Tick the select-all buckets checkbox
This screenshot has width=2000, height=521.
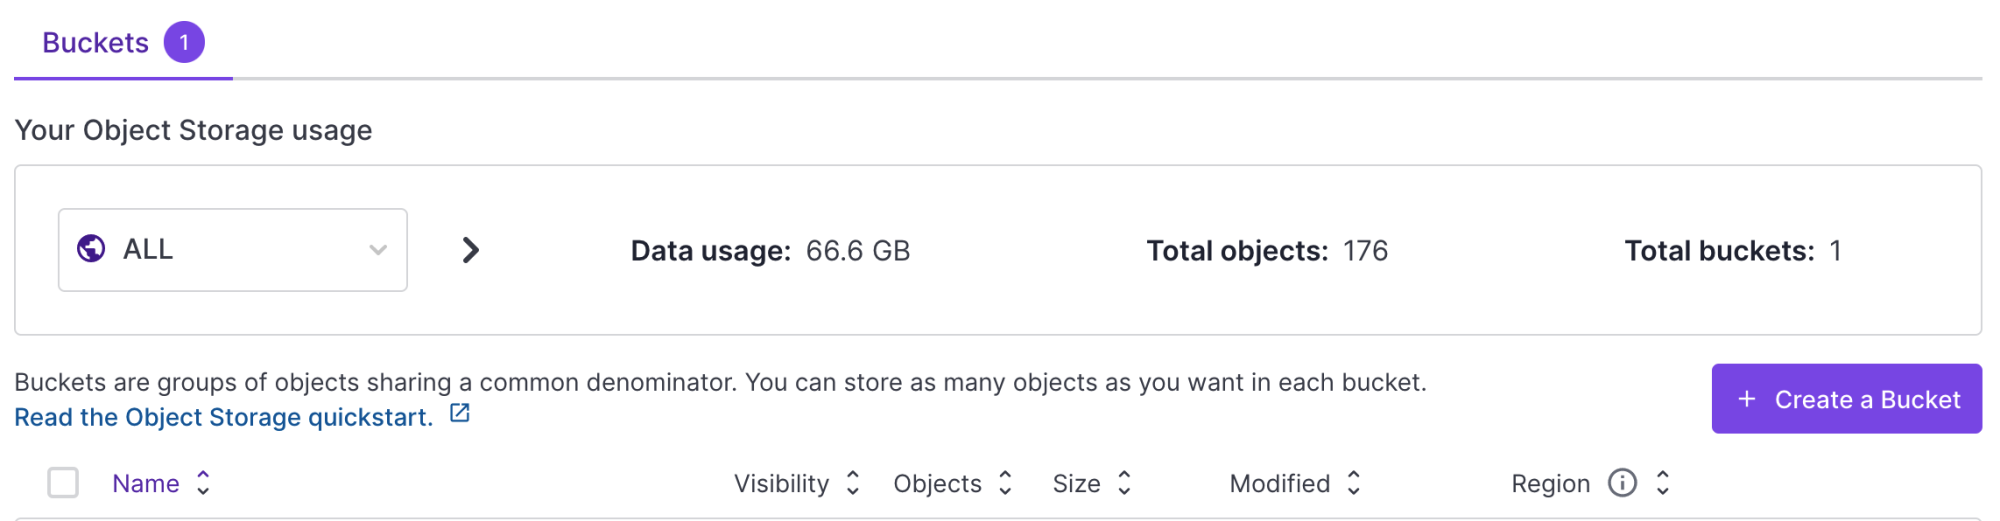click(x=63, y=483)
